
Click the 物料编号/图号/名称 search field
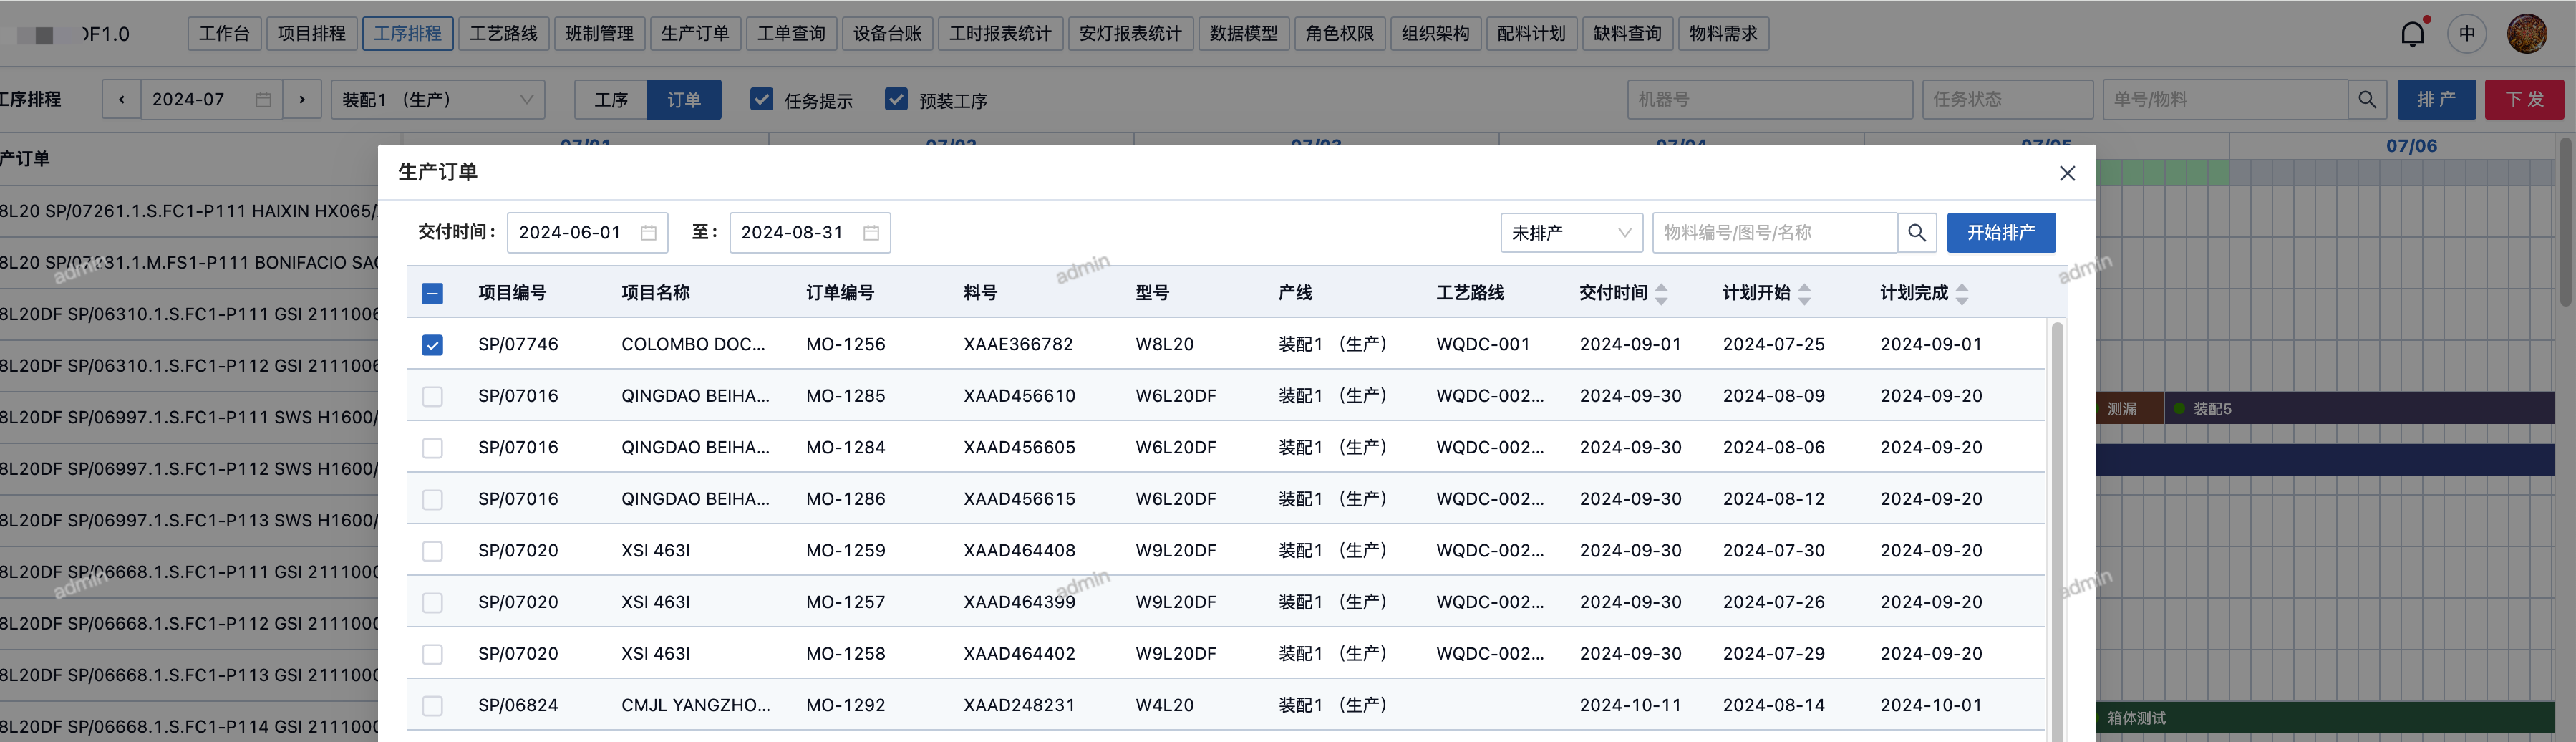click(x=1775, y=232)
